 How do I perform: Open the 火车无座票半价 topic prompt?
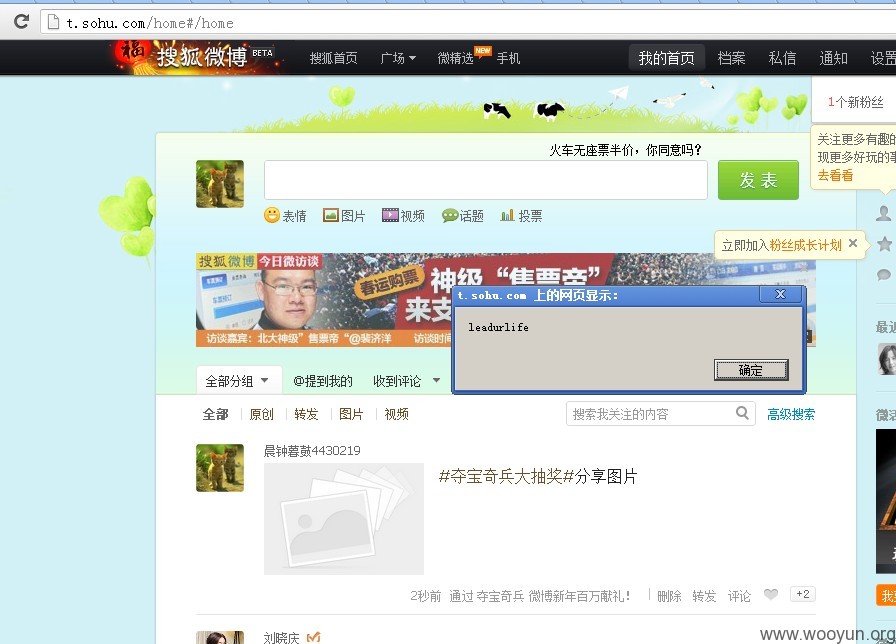tap(625, 150)
